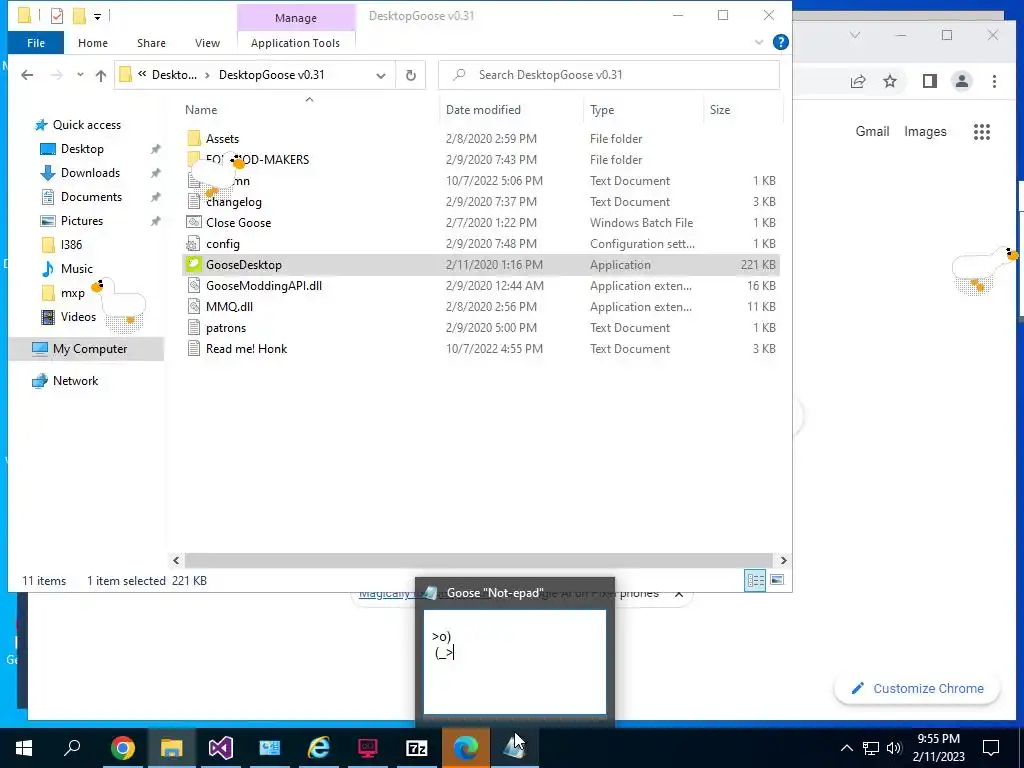Viewport: 1024px width, 768px height.
Task: Select the Application Tools tab
Action: click(x=295, y=43)
